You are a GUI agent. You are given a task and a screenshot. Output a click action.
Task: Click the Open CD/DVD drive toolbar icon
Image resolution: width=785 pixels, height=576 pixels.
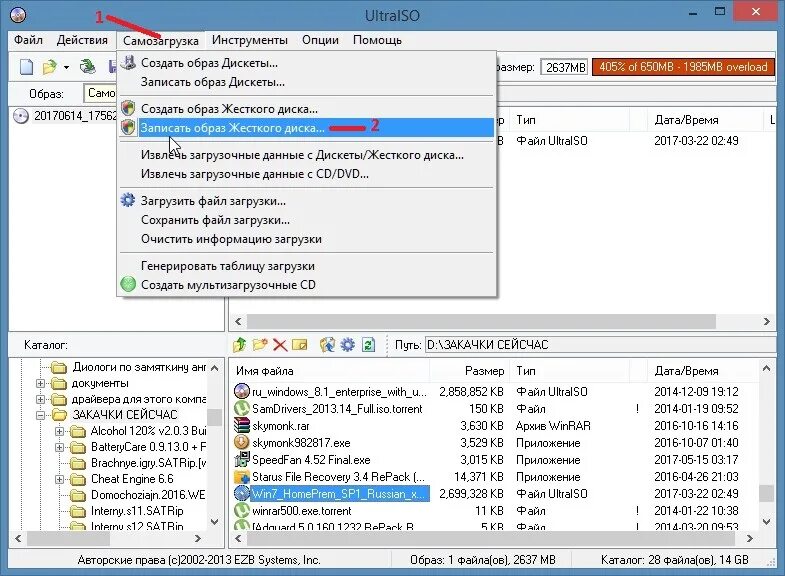point(88,67)
